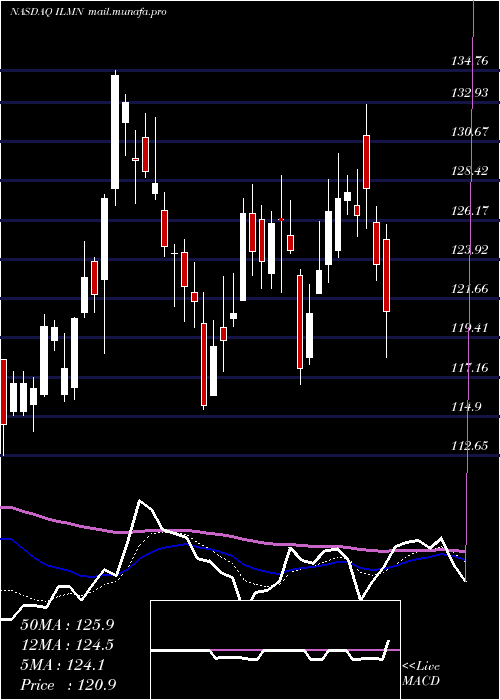Click the Price : 120.9 reading
Screen dimensions: 500x700
point(68,685)
